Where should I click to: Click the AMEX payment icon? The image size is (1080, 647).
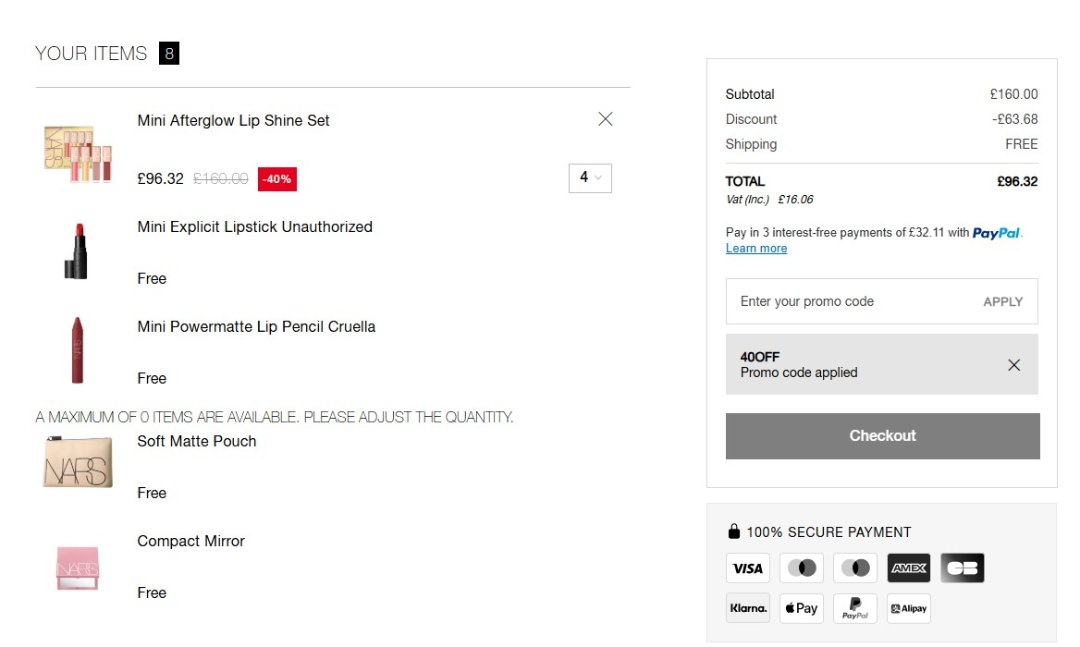[908, 568]
